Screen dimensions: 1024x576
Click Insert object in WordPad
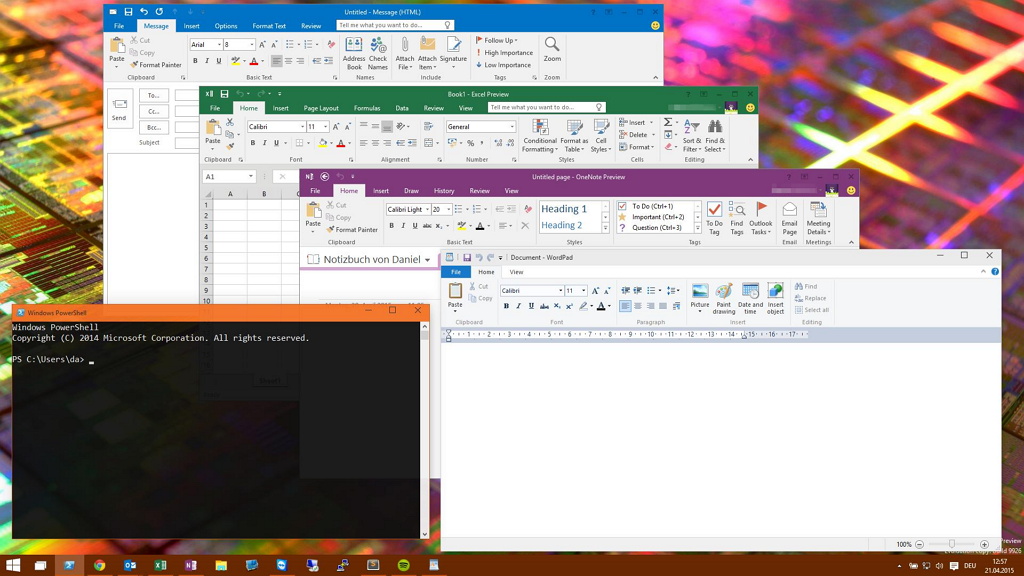coord(775,299)
